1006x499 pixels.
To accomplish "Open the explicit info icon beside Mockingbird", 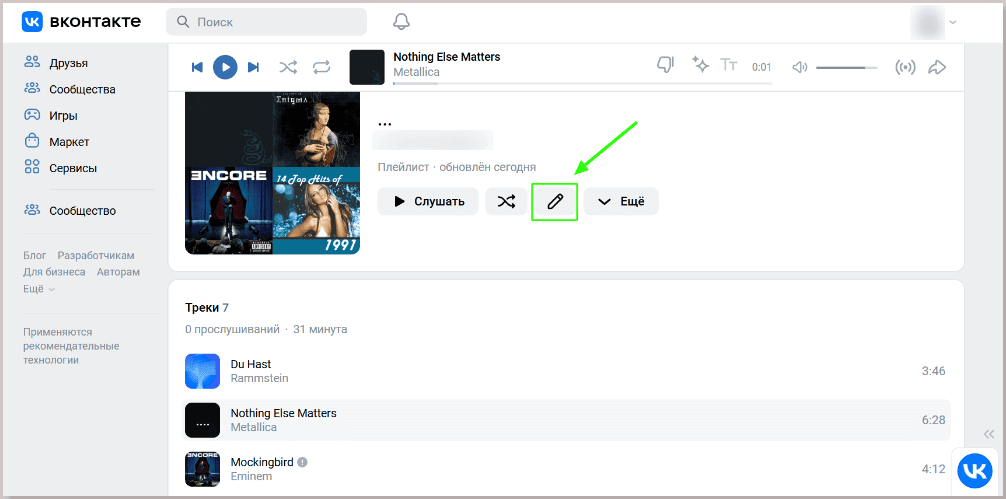I will point(303,462).
